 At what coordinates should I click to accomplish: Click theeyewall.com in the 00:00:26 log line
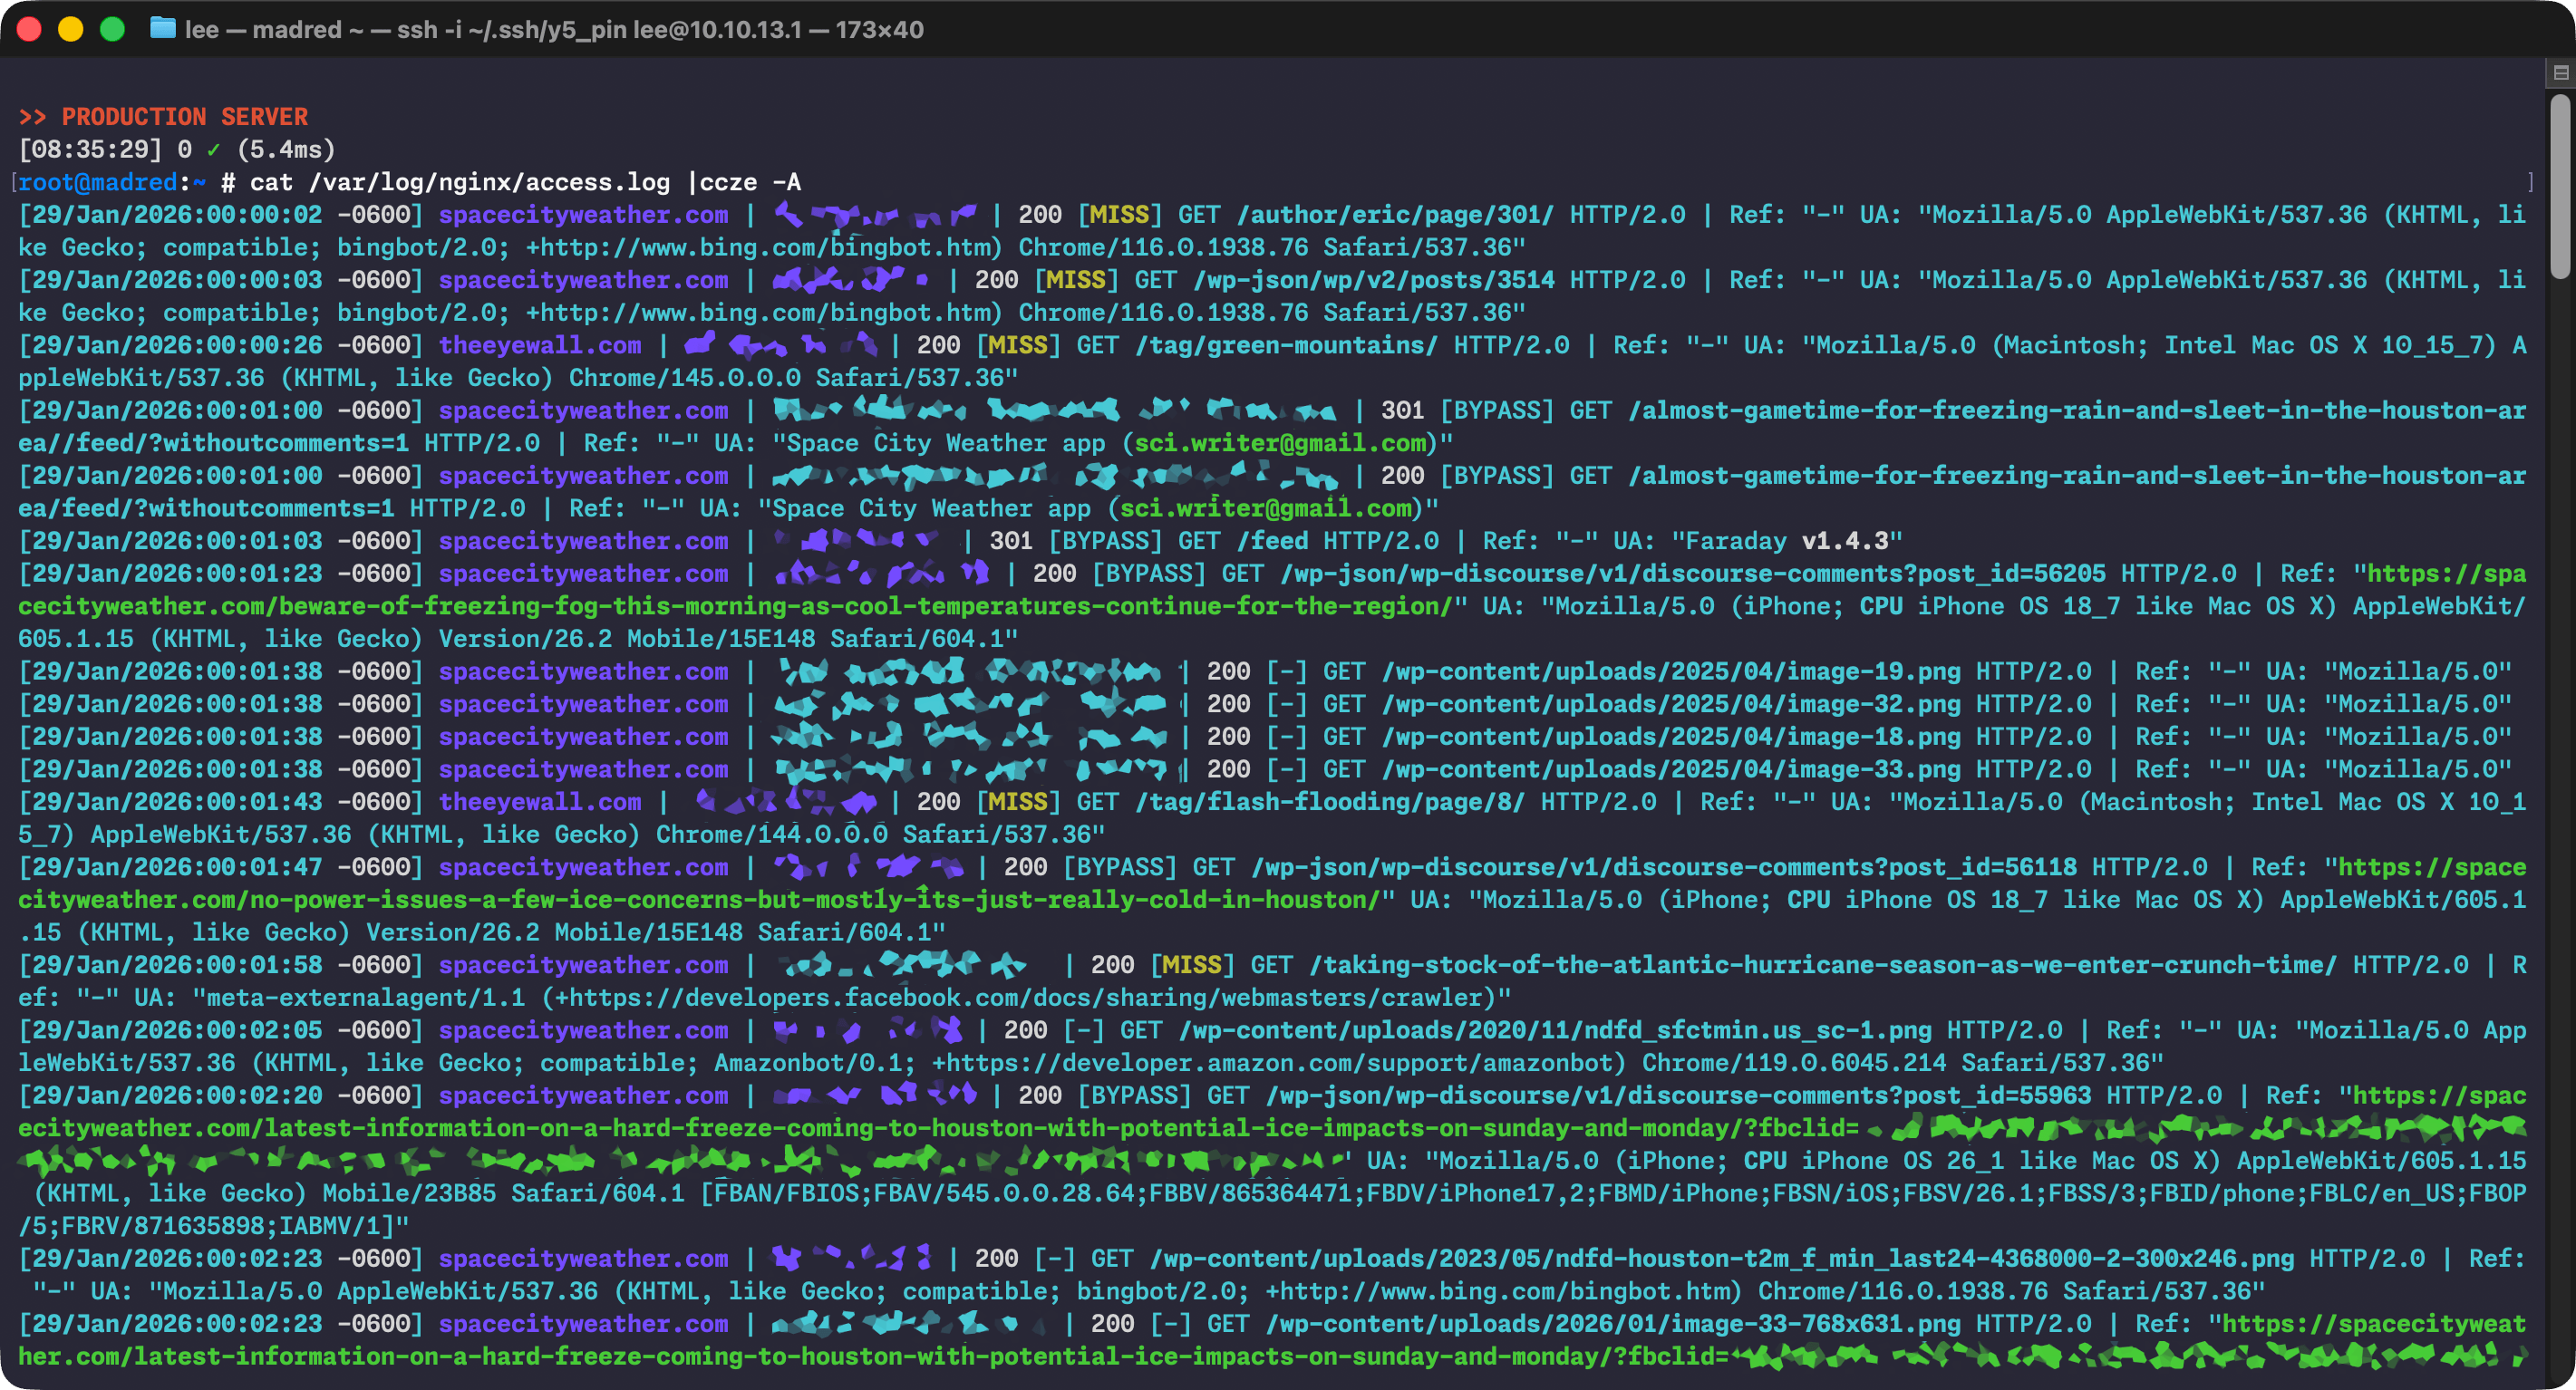(x=540, y=345)
